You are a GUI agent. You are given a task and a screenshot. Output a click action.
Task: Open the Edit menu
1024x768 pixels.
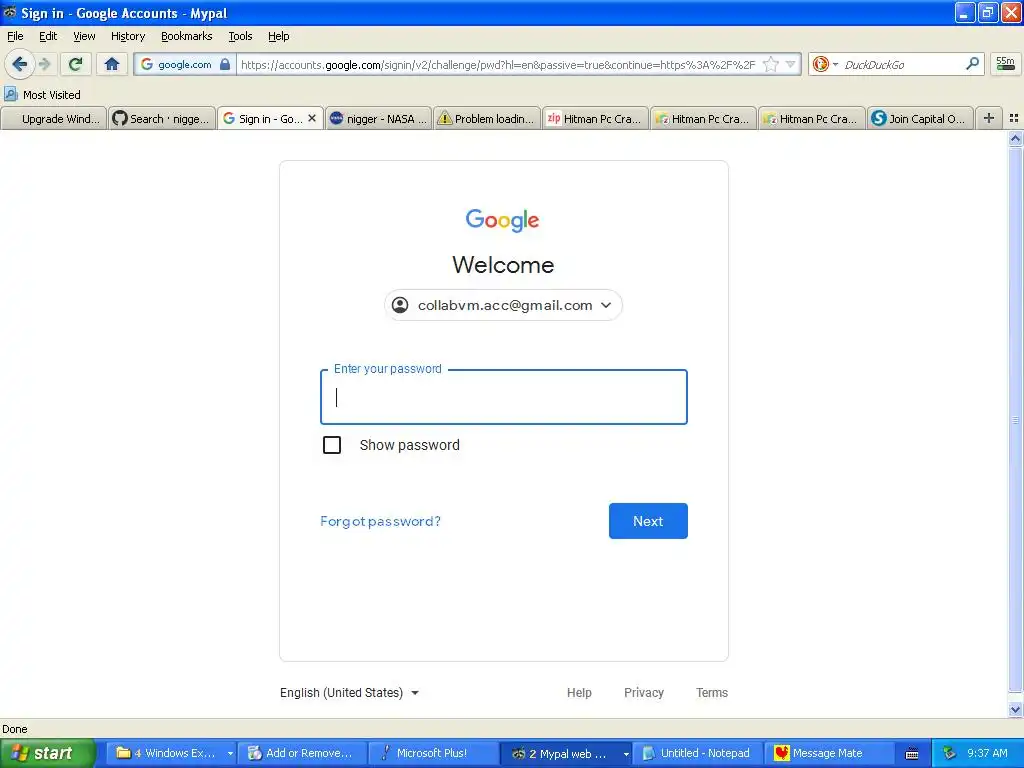point(48,36)
